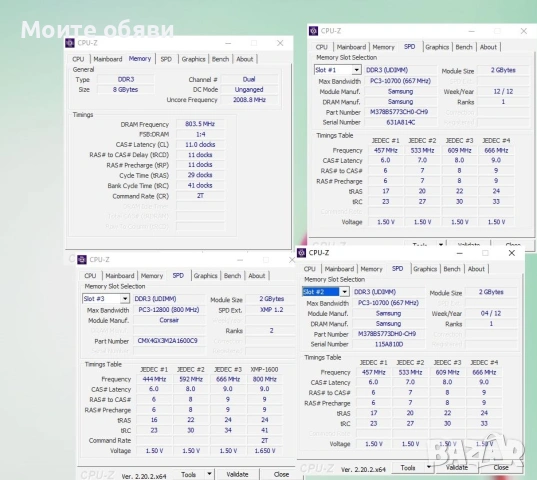Open About tab in Slot #2 window

click(x=476, y=269)
